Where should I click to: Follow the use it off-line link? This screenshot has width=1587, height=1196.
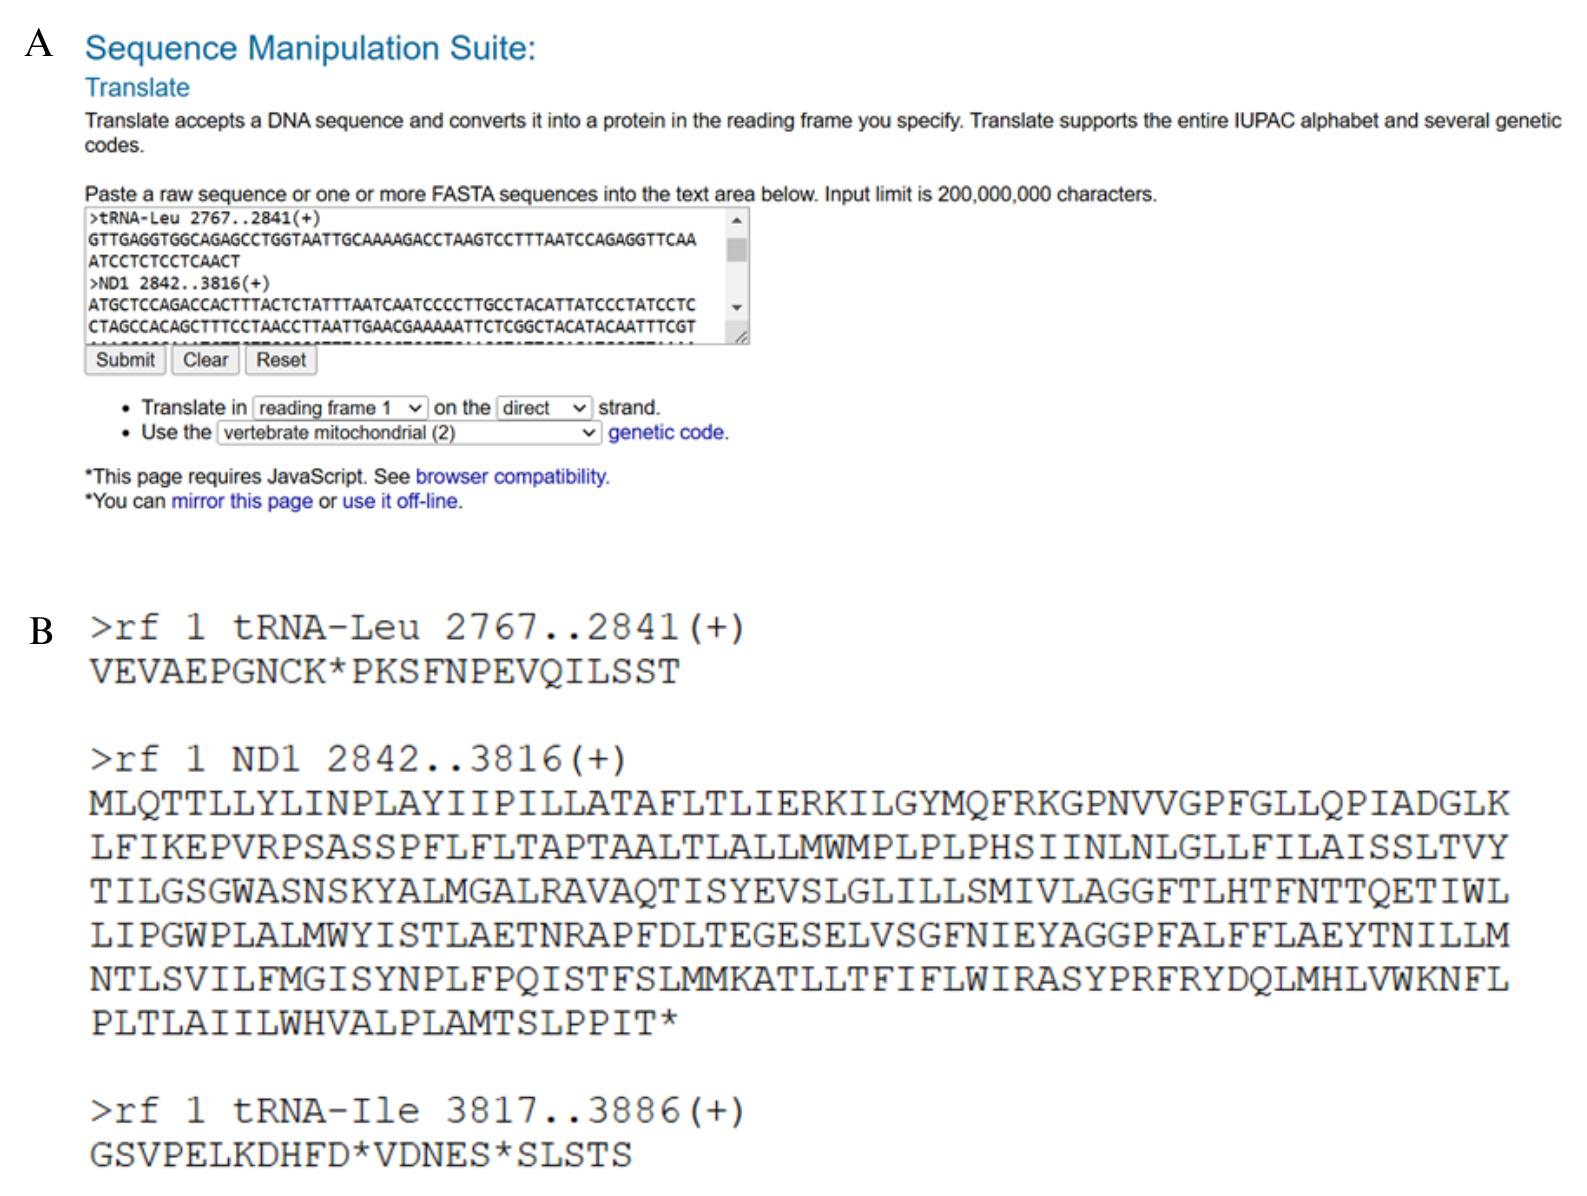(x=402, y=501)
